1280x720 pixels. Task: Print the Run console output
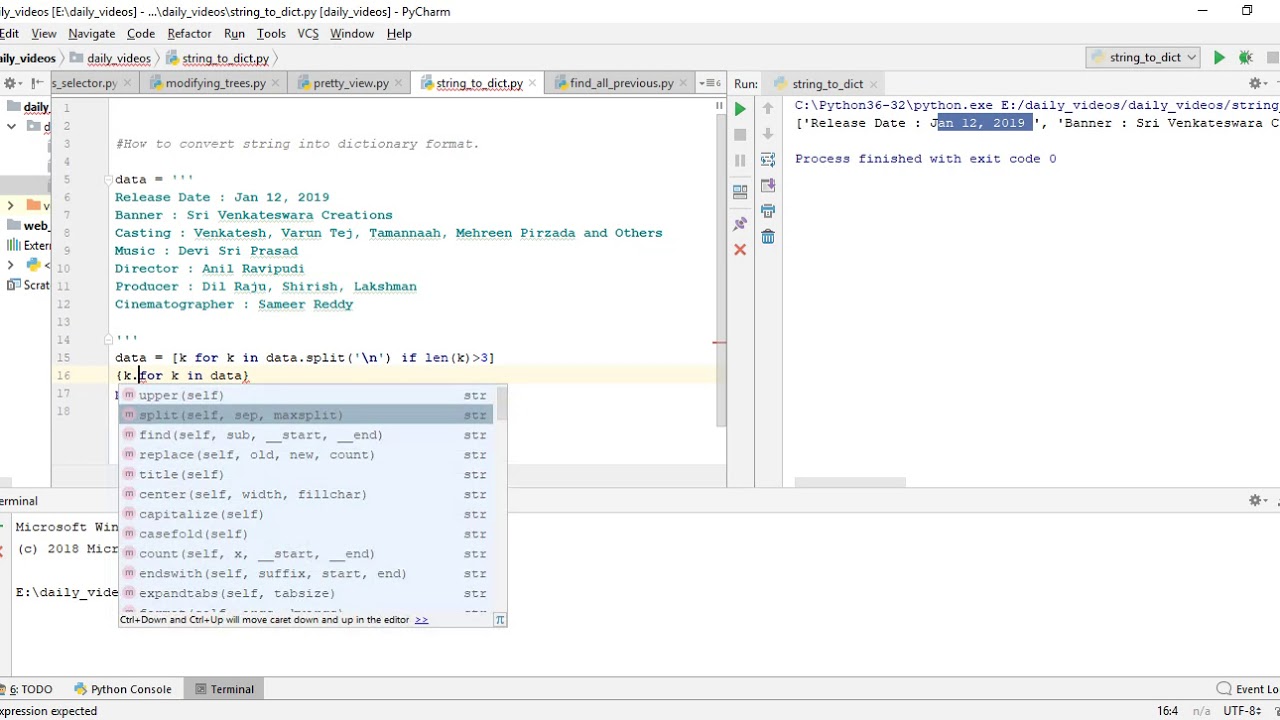pyautogui.click(x=768, y=211)
